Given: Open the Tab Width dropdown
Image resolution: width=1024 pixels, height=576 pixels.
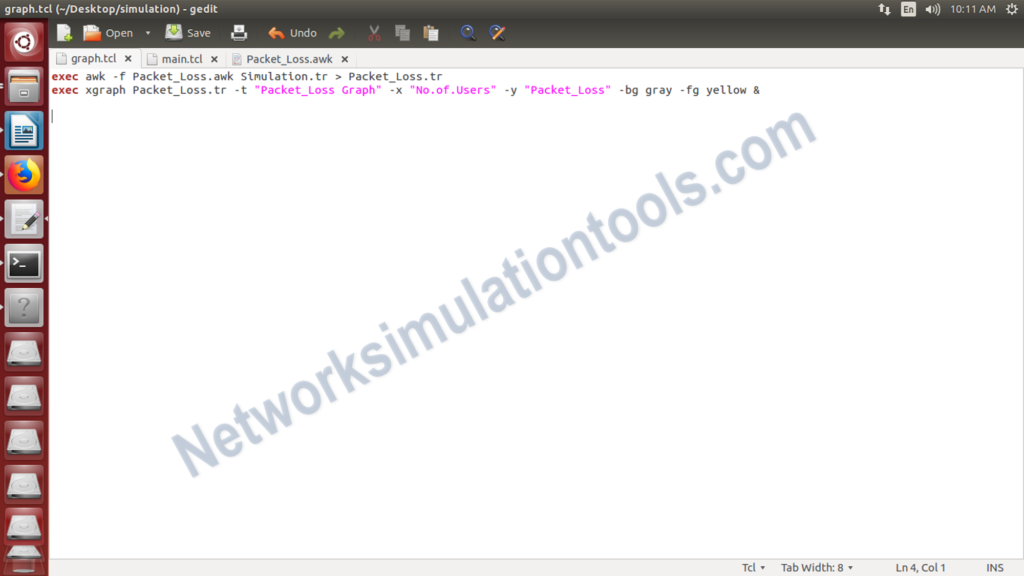Looking at the screenshot, I should point(815,567).
